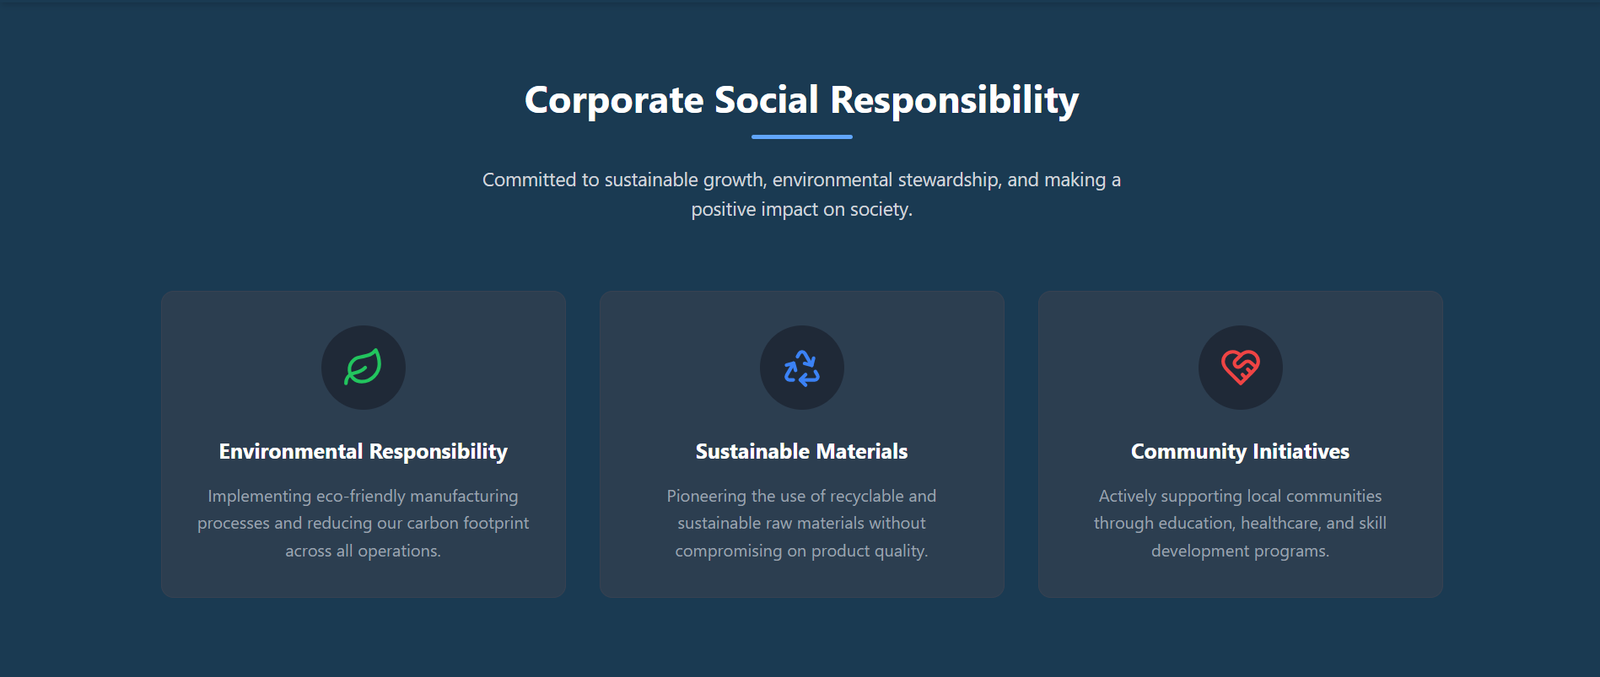The height and width of the screenshot is (677, 1600).
Task: Click the "across all operations." text line
Action: tap(363, 551)
